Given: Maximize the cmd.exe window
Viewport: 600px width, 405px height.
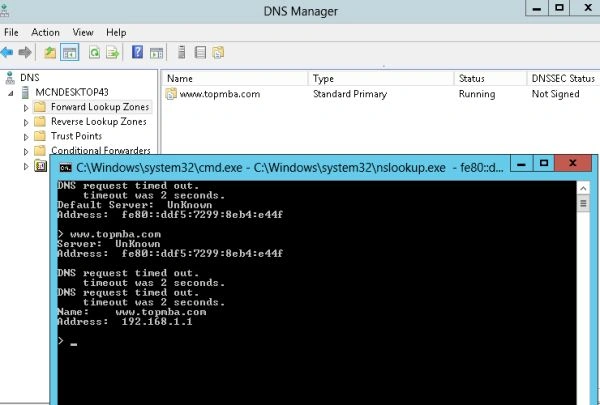Looking at the screenshot, I should pos(543,163).
